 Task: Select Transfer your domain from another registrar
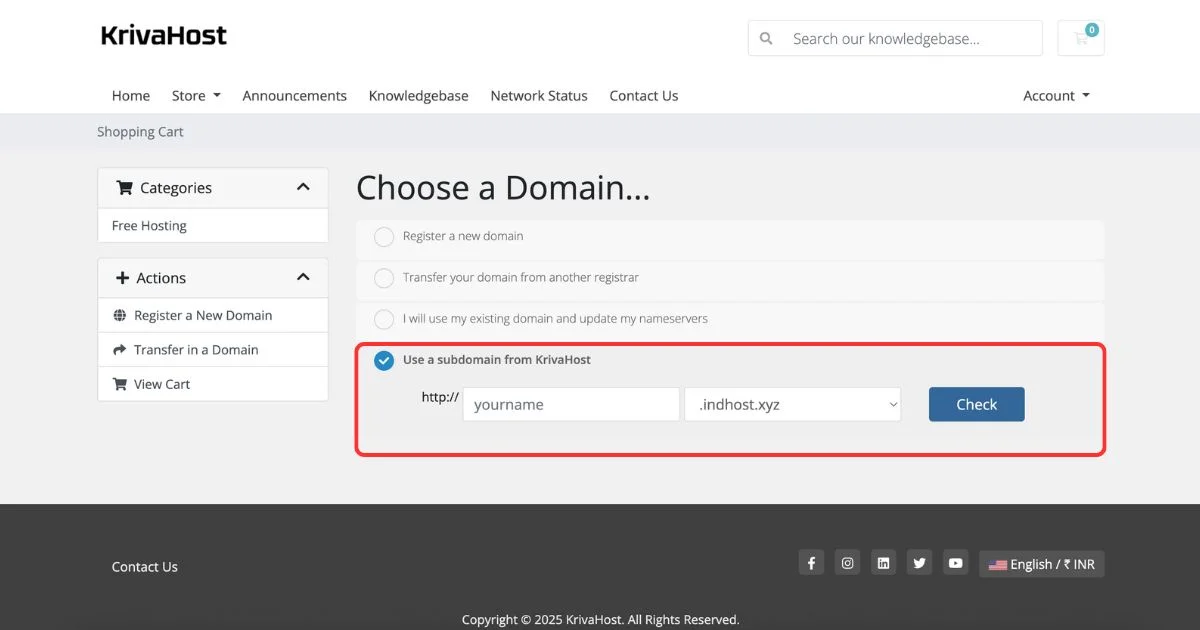pos(384,278)
